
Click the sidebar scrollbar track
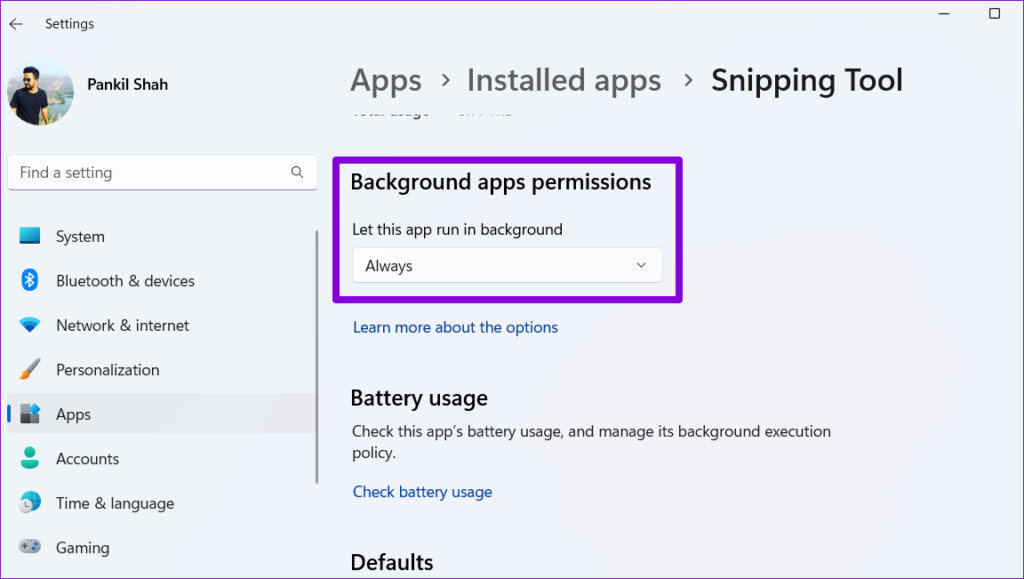pos(316,350)
